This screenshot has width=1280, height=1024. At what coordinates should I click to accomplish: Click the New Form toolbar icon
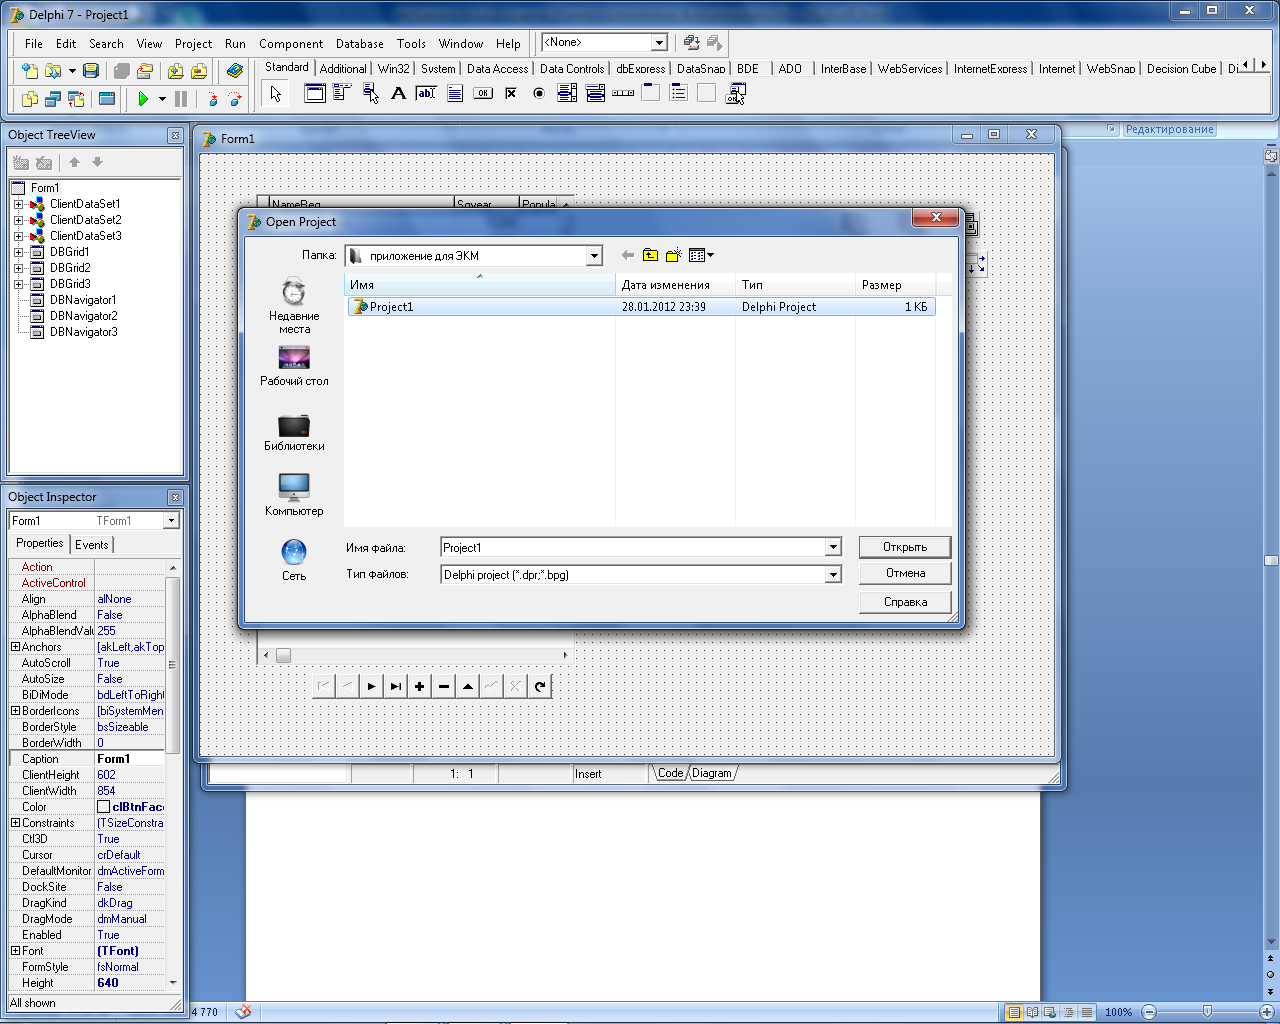pos(107,99)
